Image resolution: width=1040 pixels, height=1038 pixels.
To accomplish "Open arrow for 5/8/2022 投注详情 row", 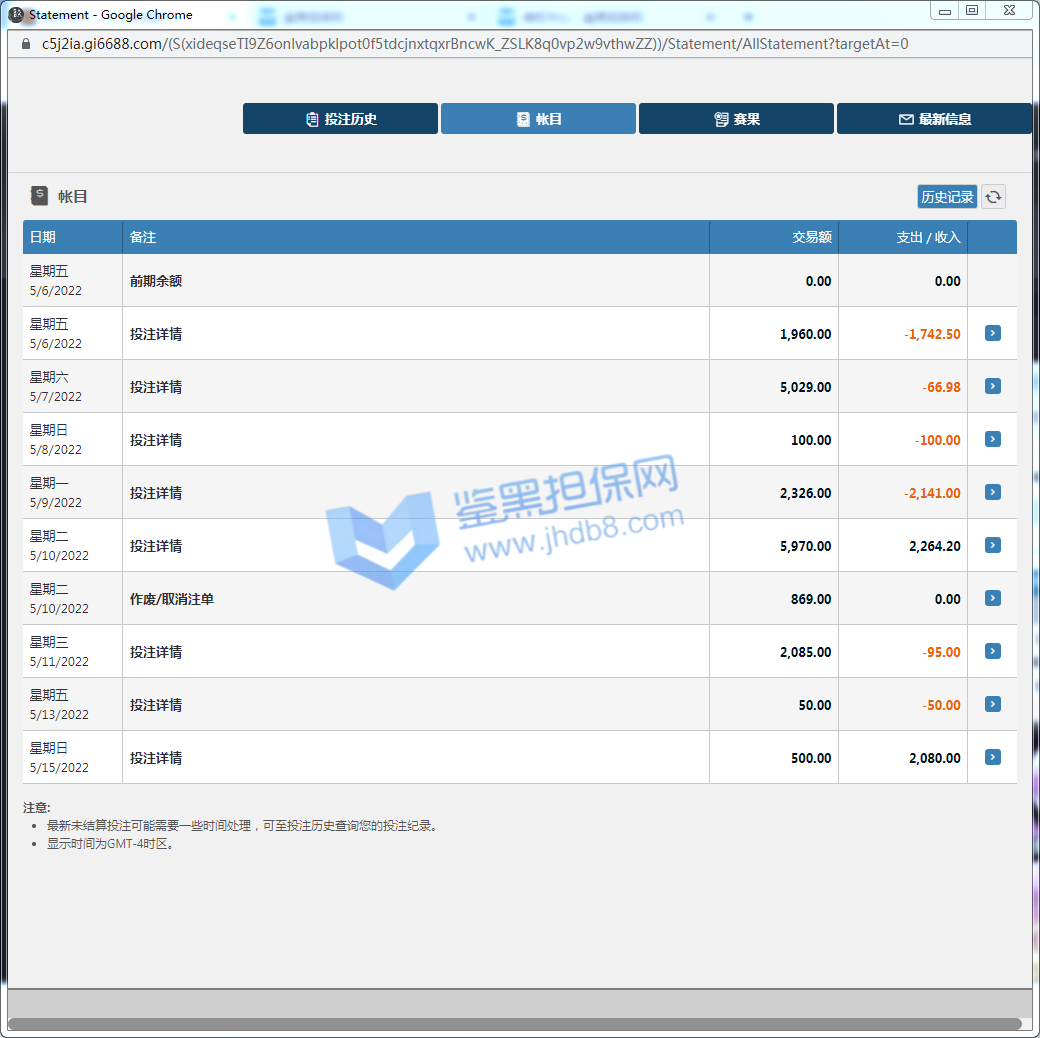I will (992, 439).
